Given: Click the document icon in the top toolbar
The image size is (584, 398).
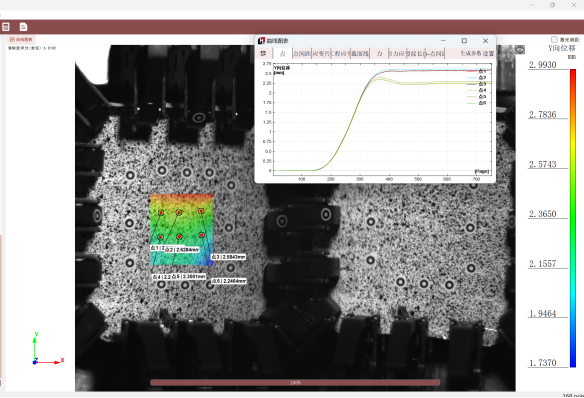Looking at the screenshot, I should (23, 27).
